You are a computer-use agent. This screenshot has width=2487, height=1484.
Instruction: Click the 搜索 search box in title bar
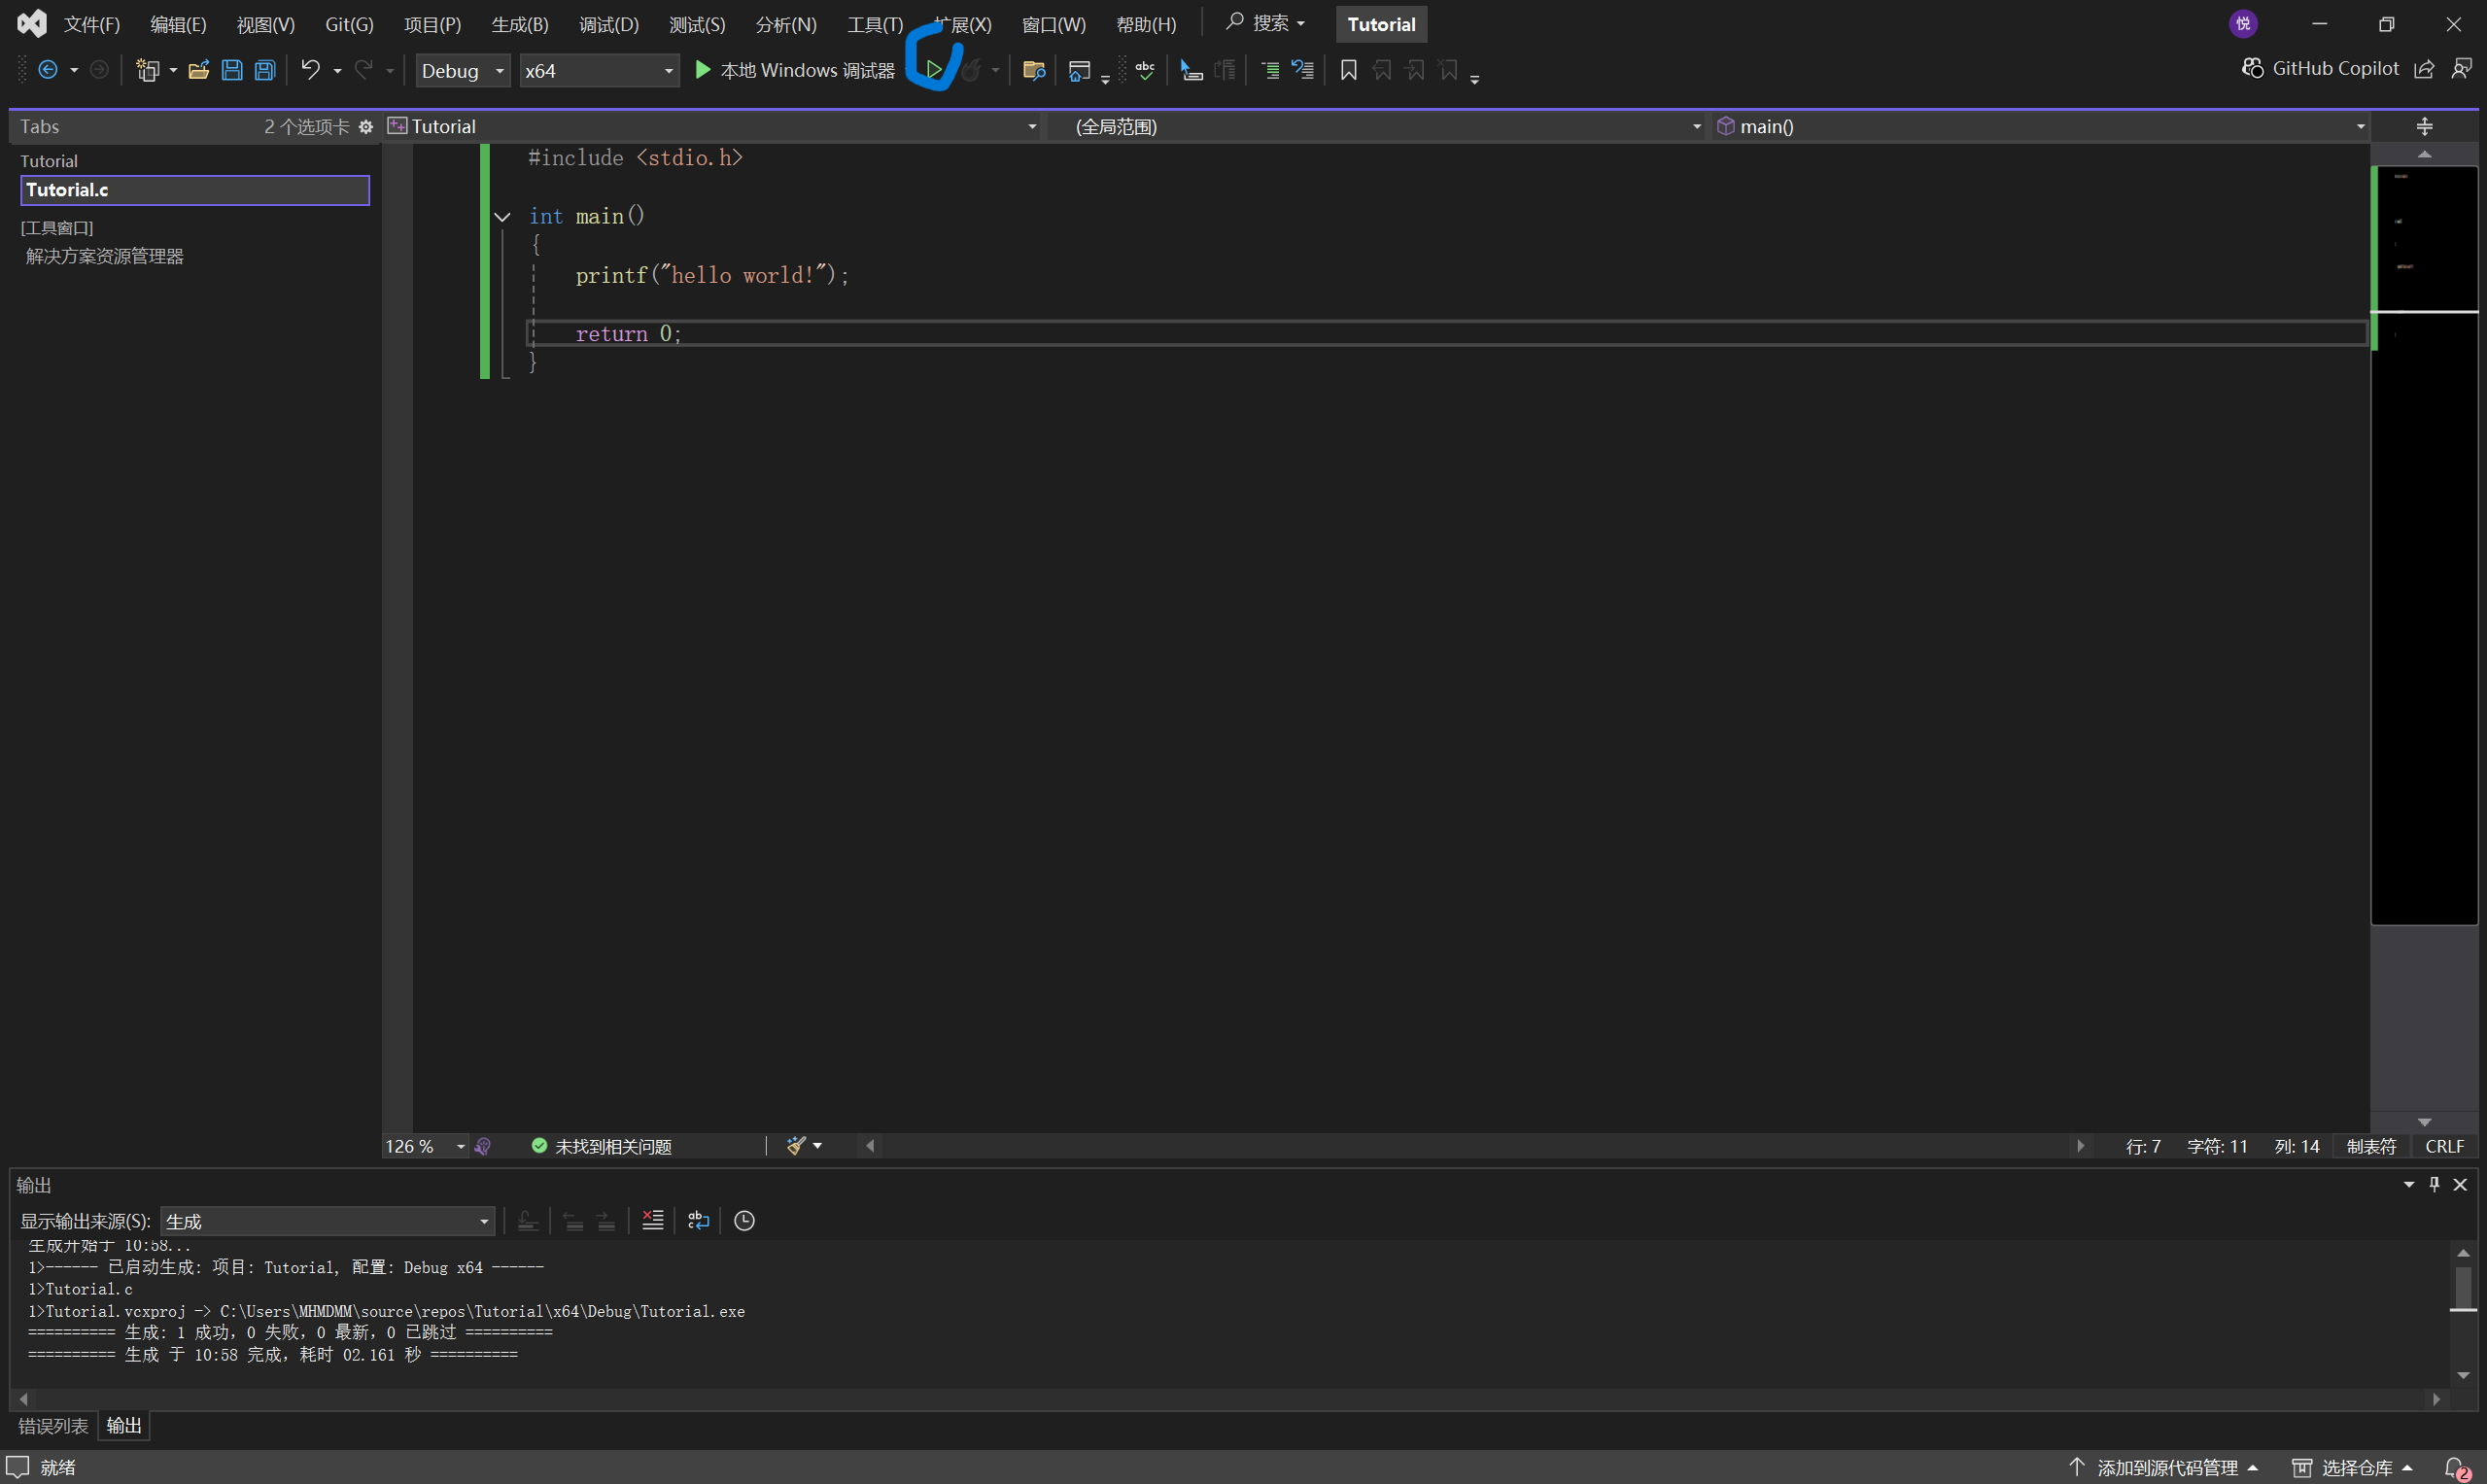pyautogui.click(x=1266, y=22)
